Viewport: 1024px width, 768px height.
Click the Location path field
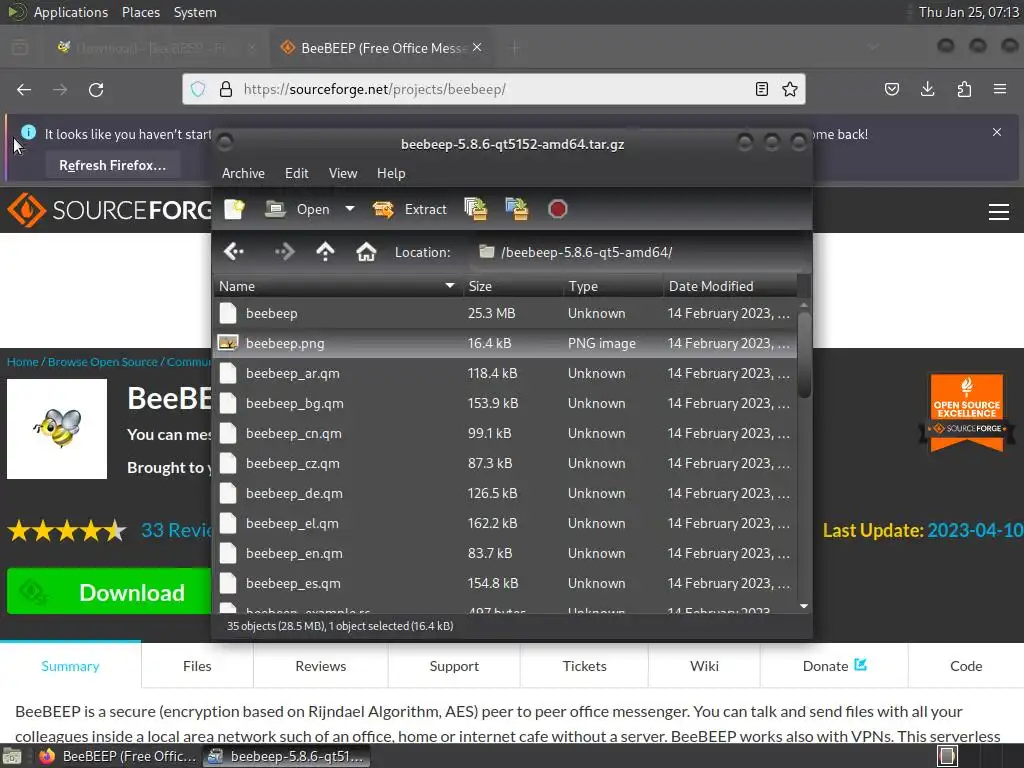[637, 252]
